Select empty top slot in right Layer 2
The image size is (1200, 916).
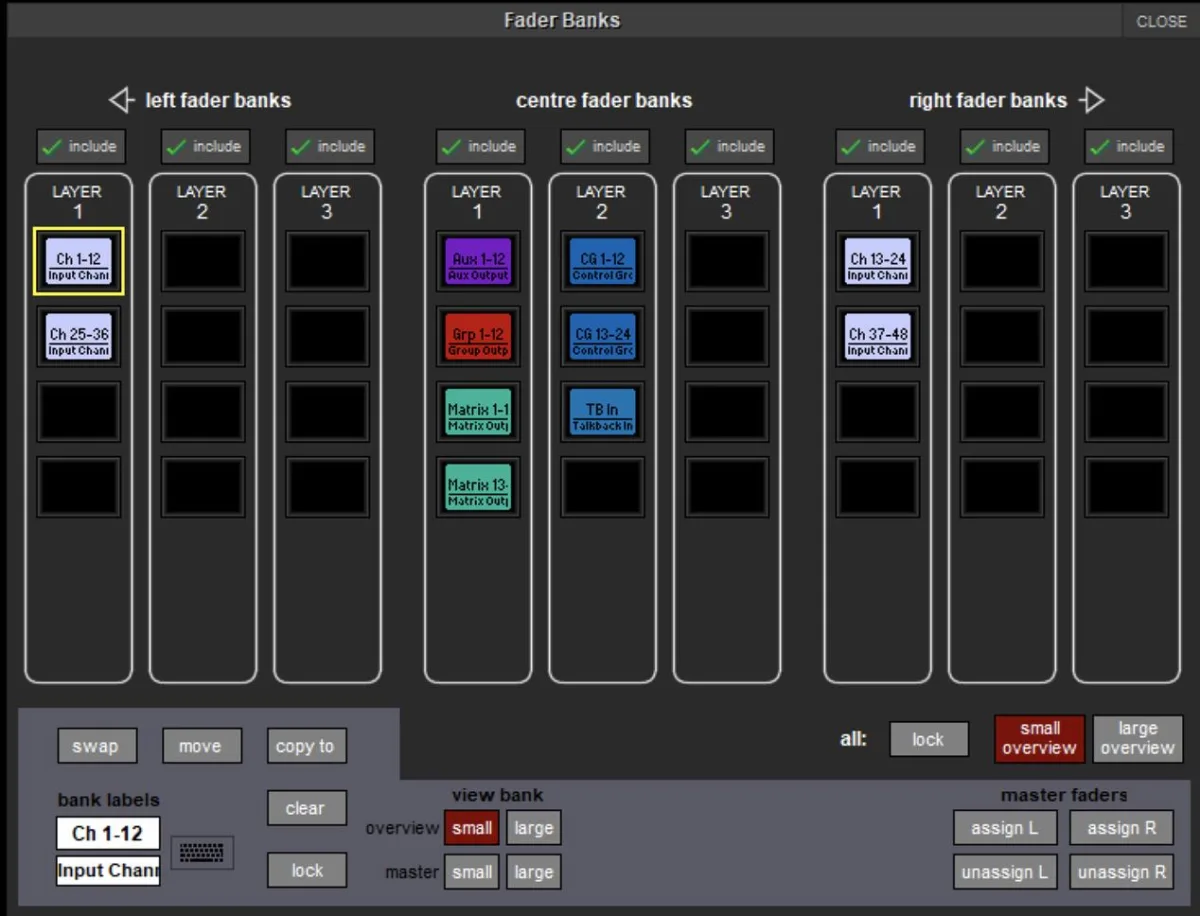click(1002, 262)
